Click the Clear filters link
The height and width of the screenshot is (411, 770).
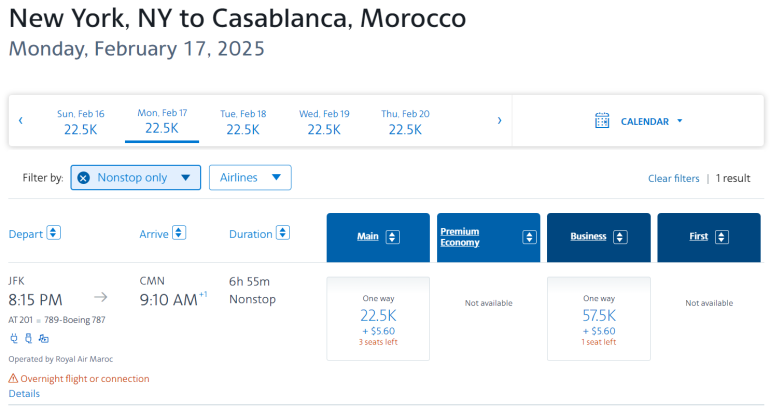(673, 178)
